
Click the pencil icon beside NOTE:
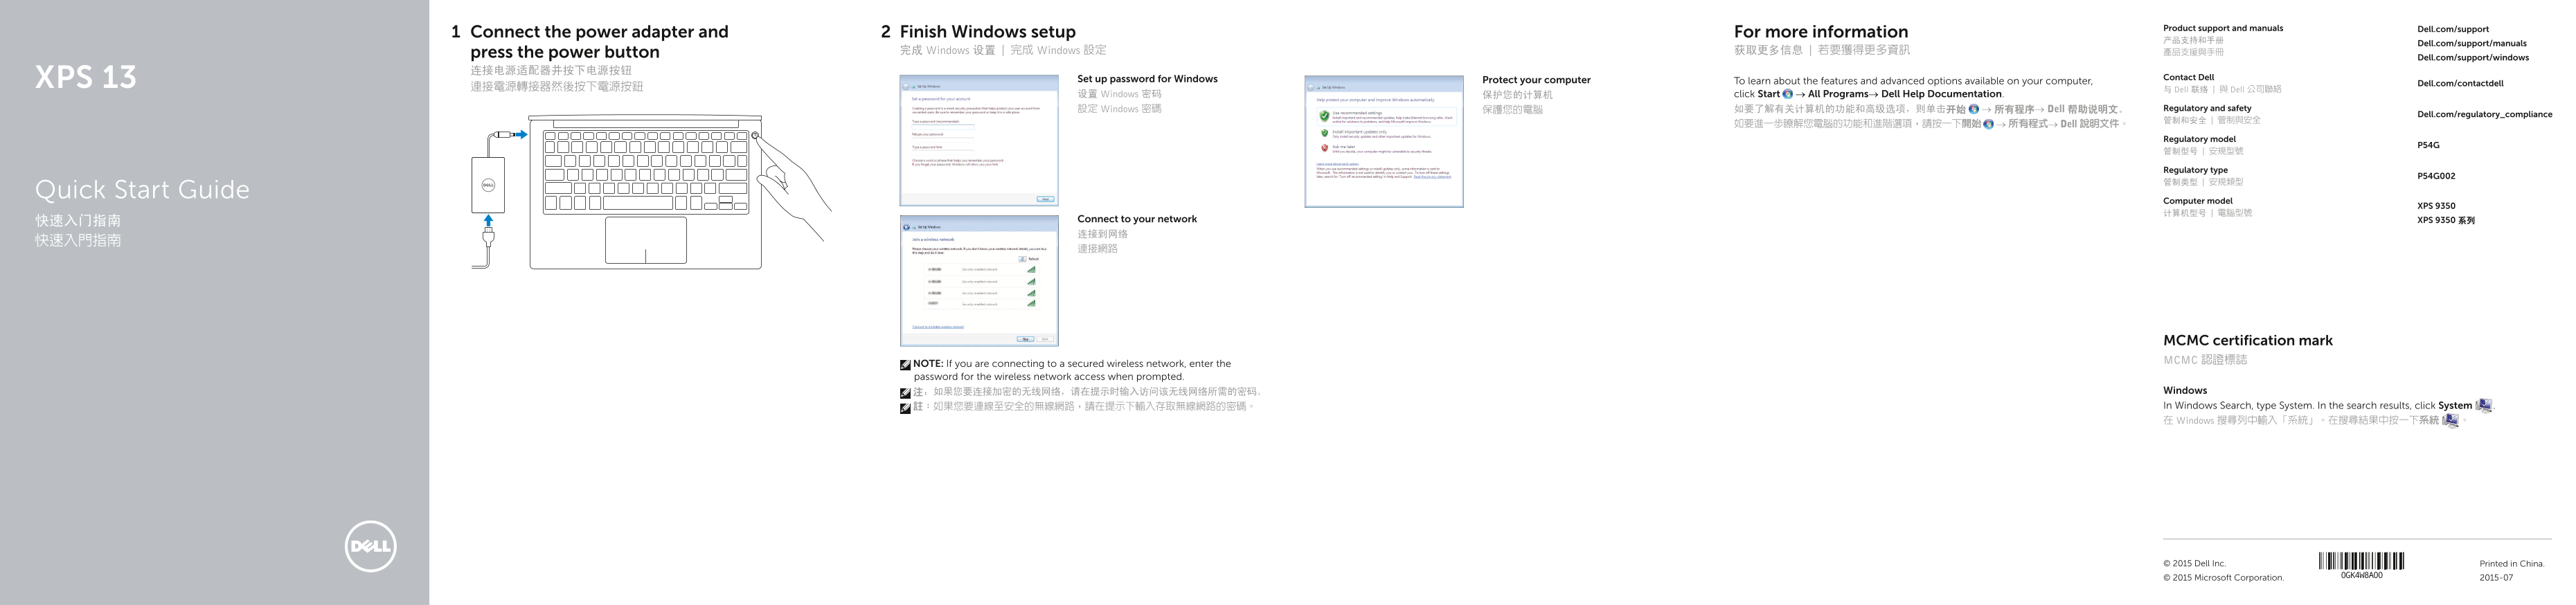pyautogui.click(x=905, y=365)
